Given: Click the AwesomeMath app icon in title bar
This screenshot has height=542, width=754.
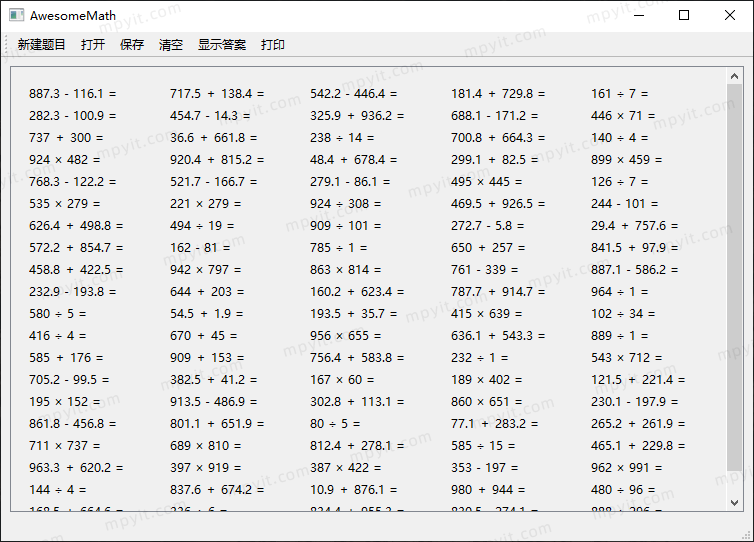Looking at the screenshot, I should (x=16, y=15).
